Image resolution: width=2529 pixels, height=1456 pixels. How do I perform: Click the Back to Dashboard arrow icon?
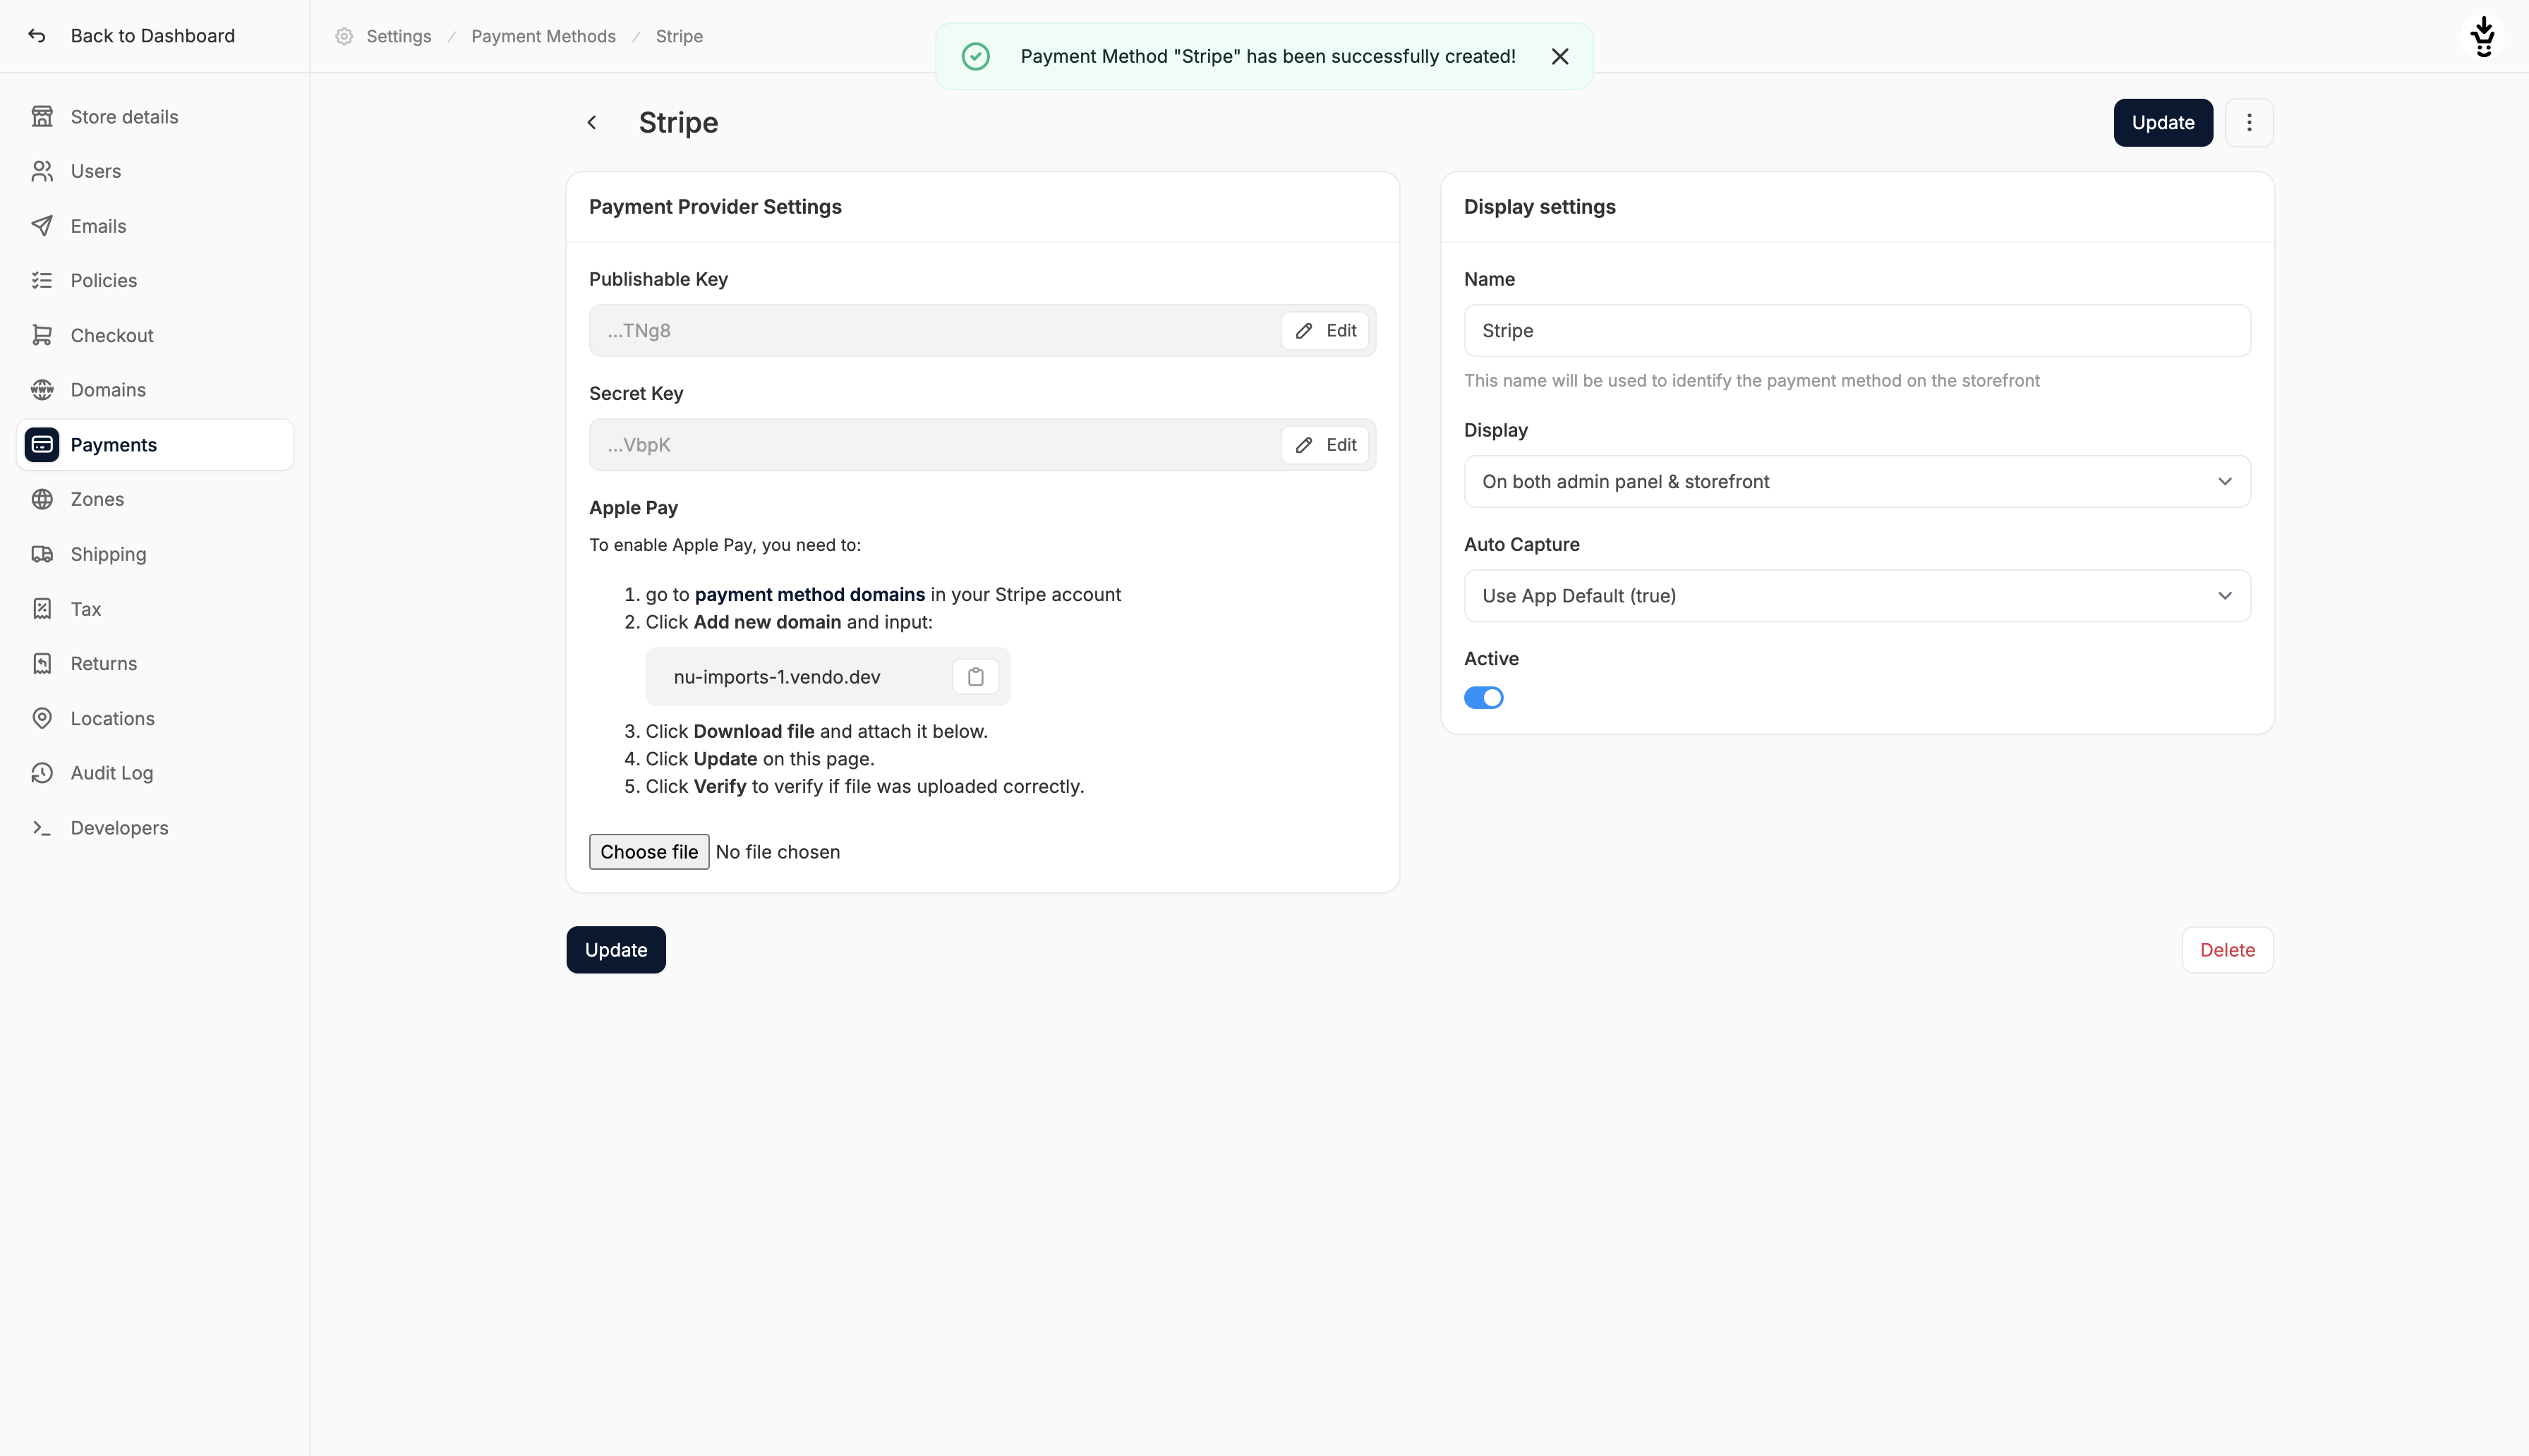coord(37,36)
